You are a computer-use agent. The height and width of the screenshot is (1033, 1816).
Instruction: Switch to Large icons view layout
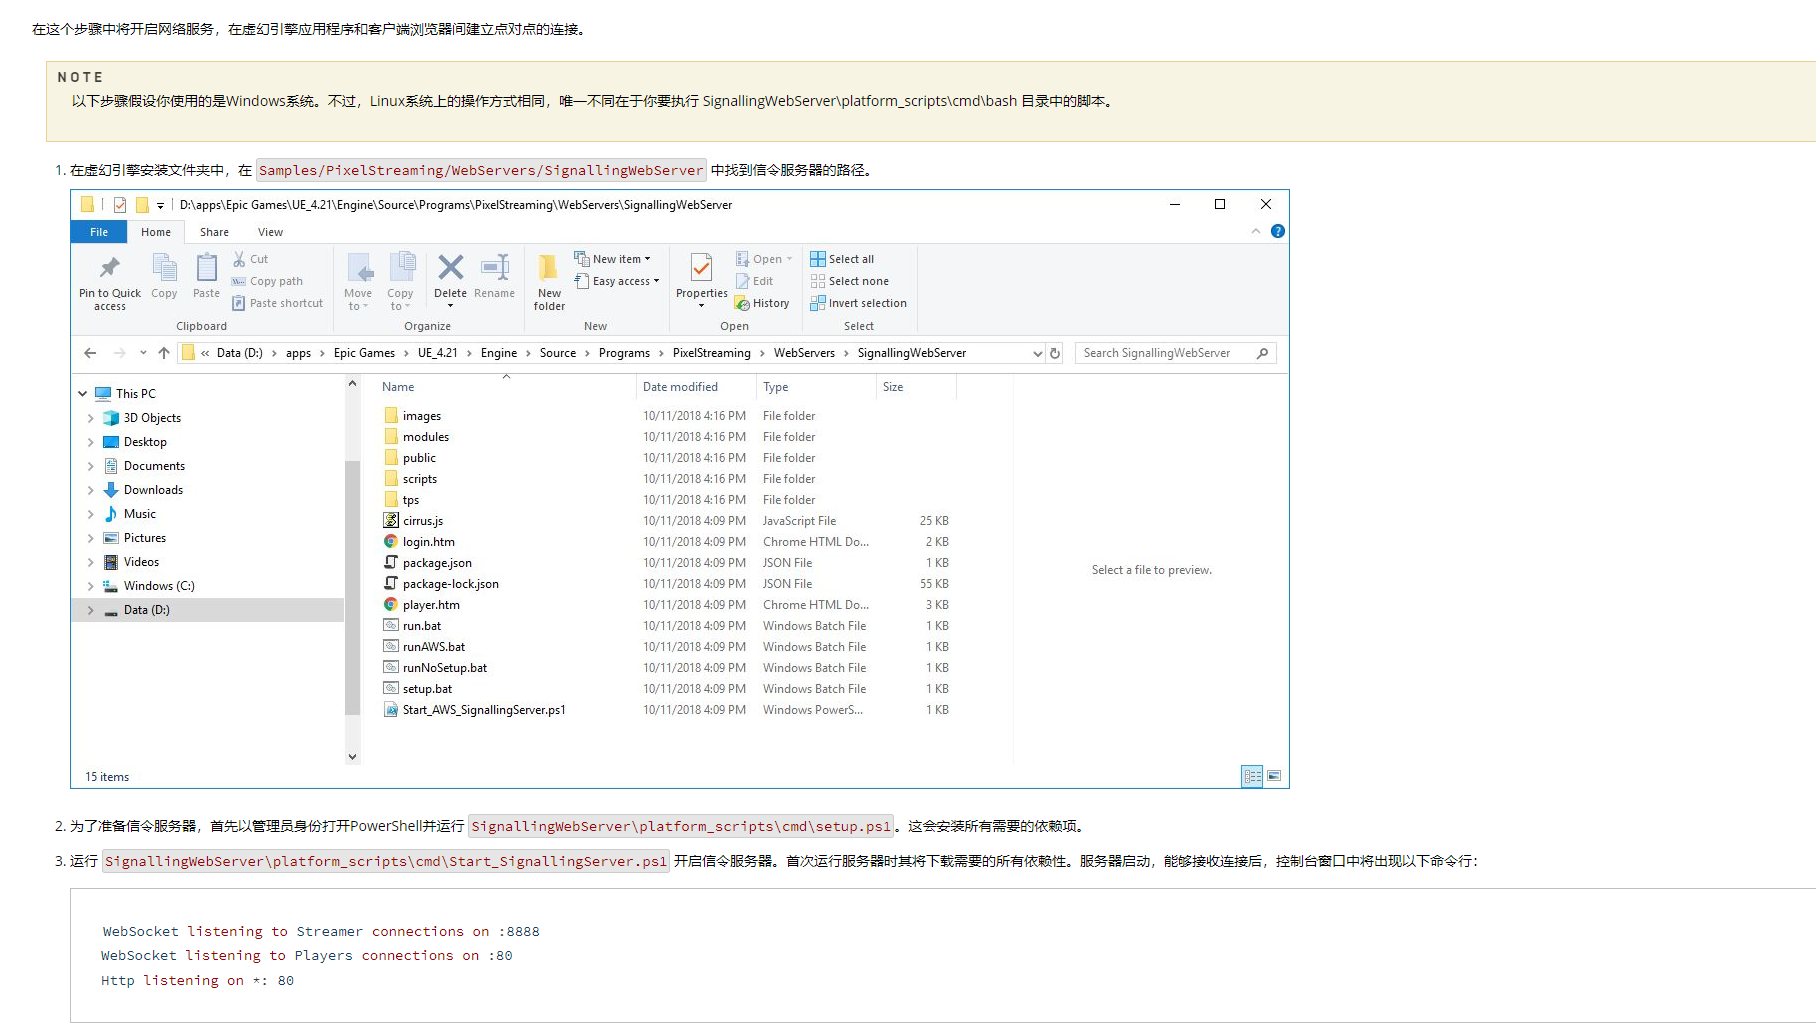coord(1274,776)
